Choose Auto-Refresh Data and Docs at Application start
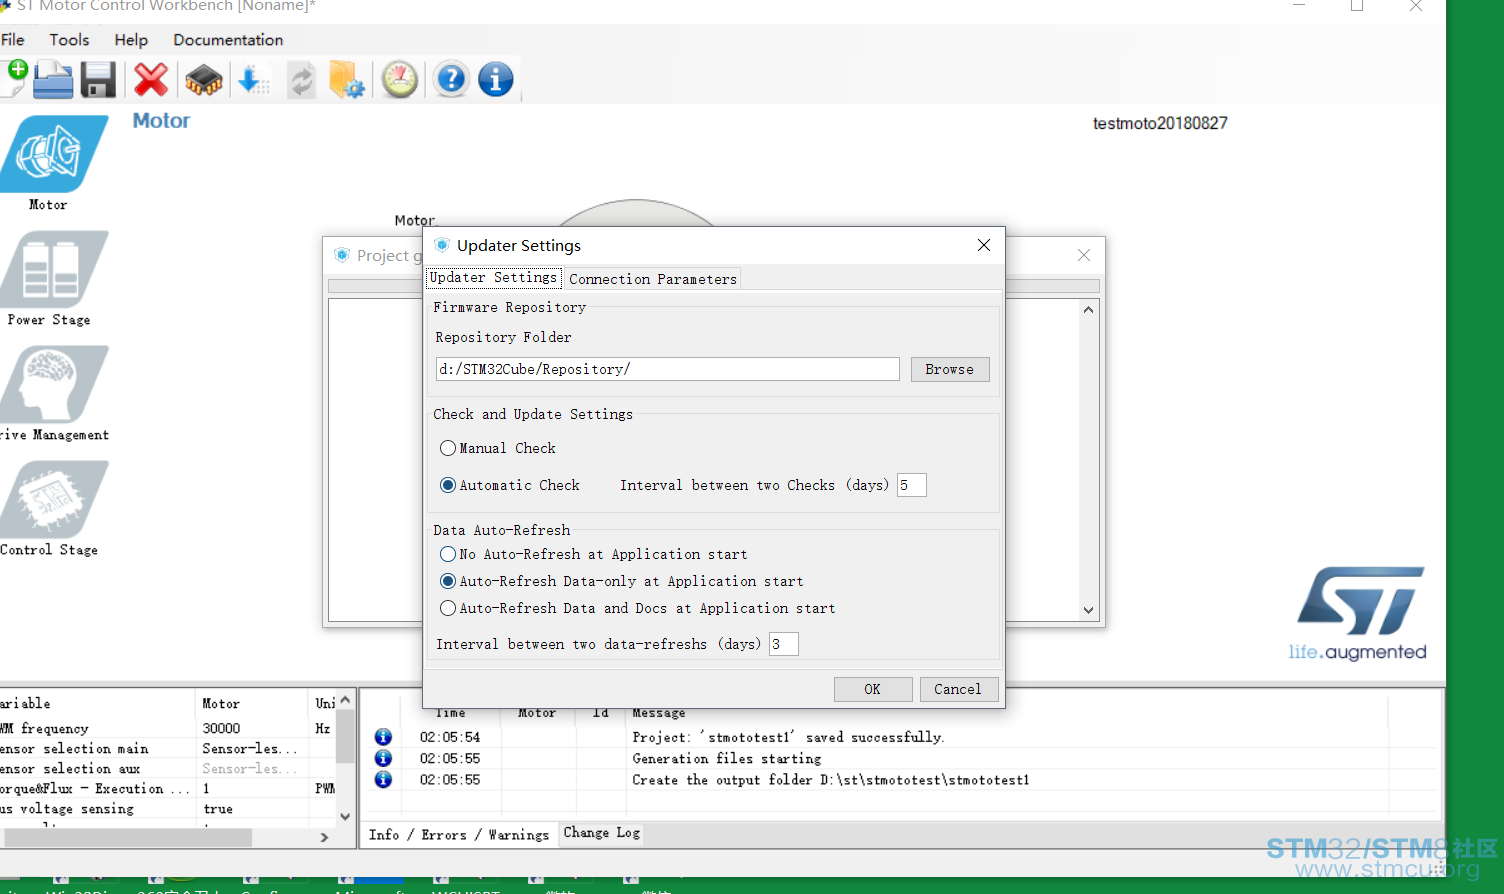 [x=448, y=608]
